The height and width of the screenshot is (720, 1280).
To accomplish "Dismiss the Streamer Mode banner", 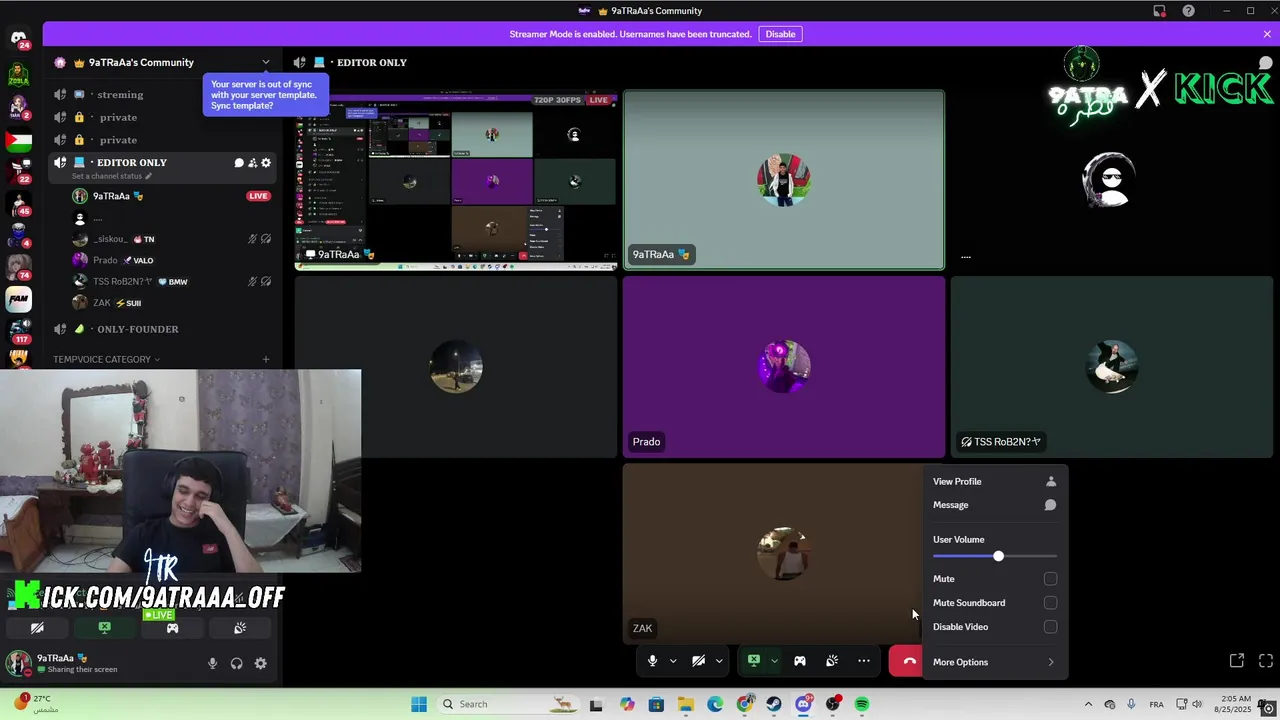I will [x=1267, y=34].
